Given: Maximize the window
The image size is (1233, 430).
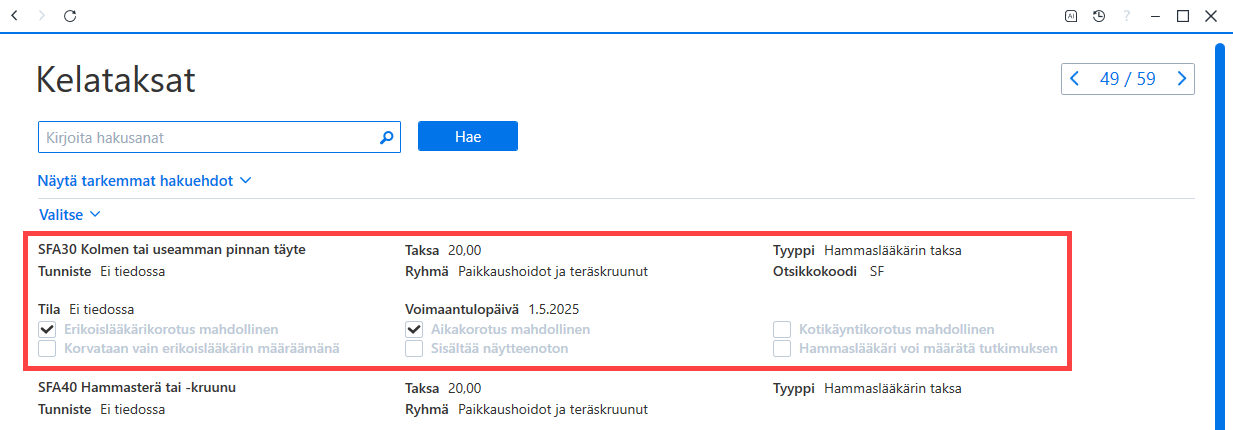Looking at the screenshot, I should 1183,16.
